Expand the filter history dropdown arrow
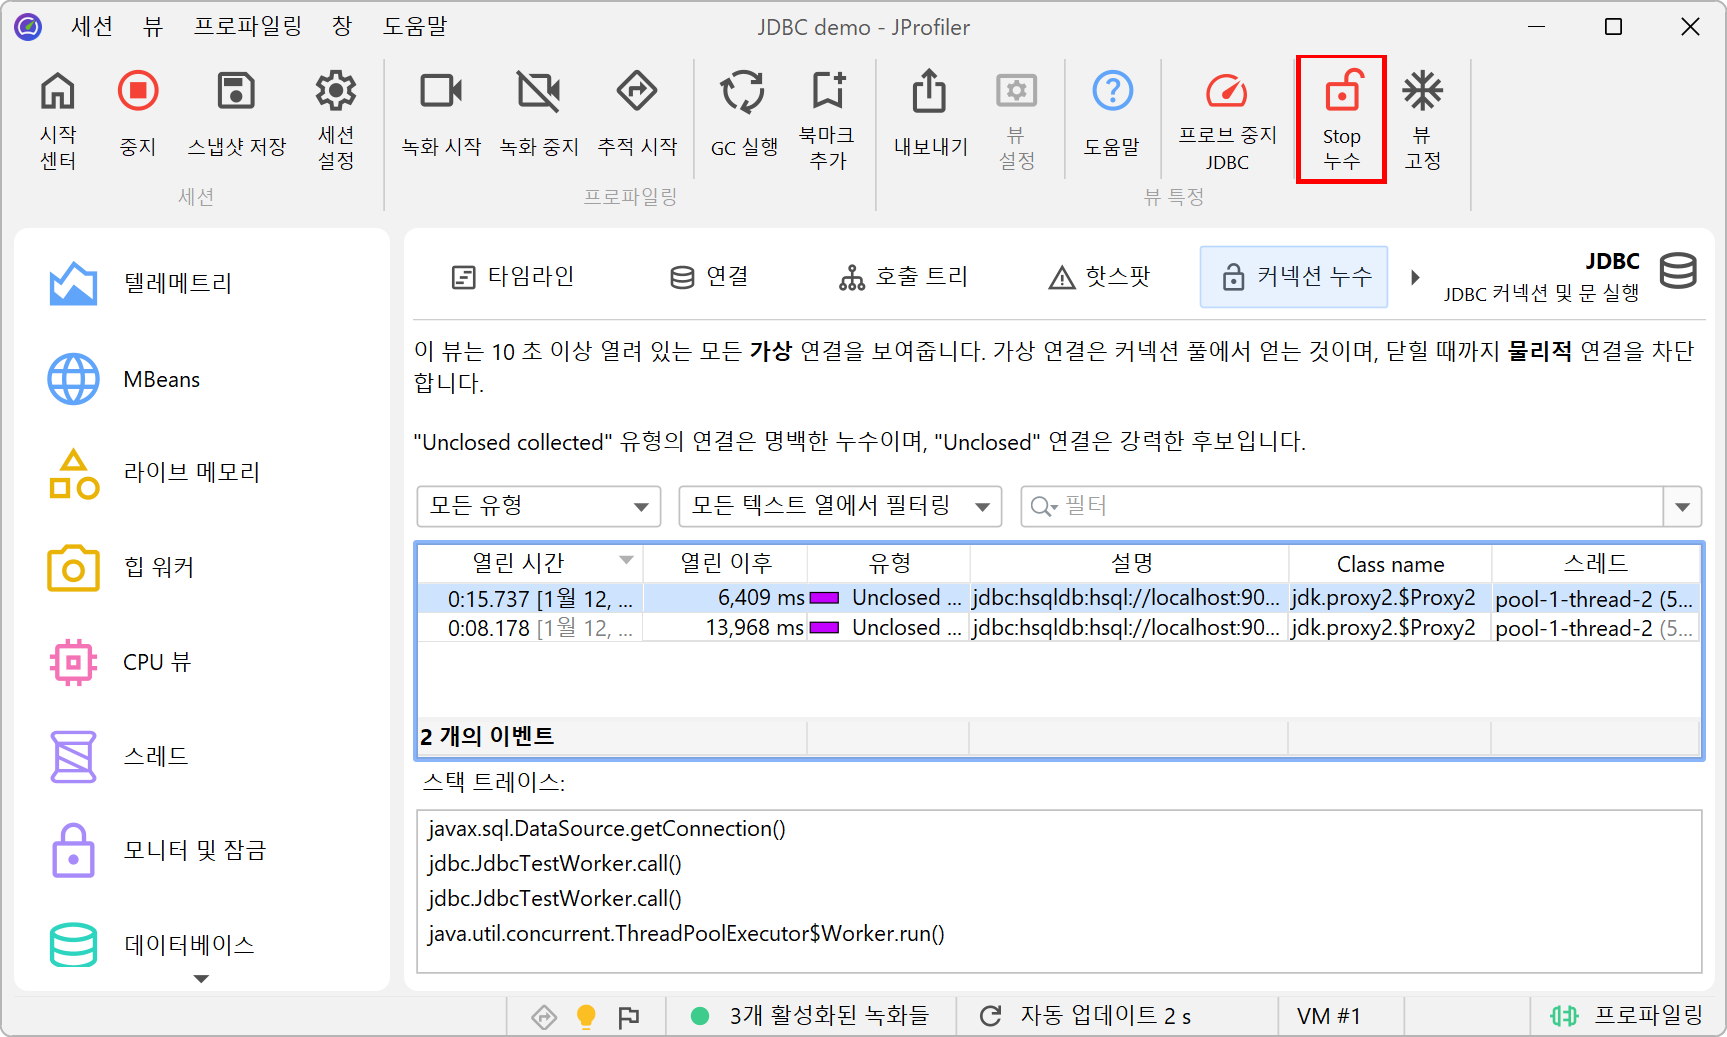 click(x=1682, y=506)
